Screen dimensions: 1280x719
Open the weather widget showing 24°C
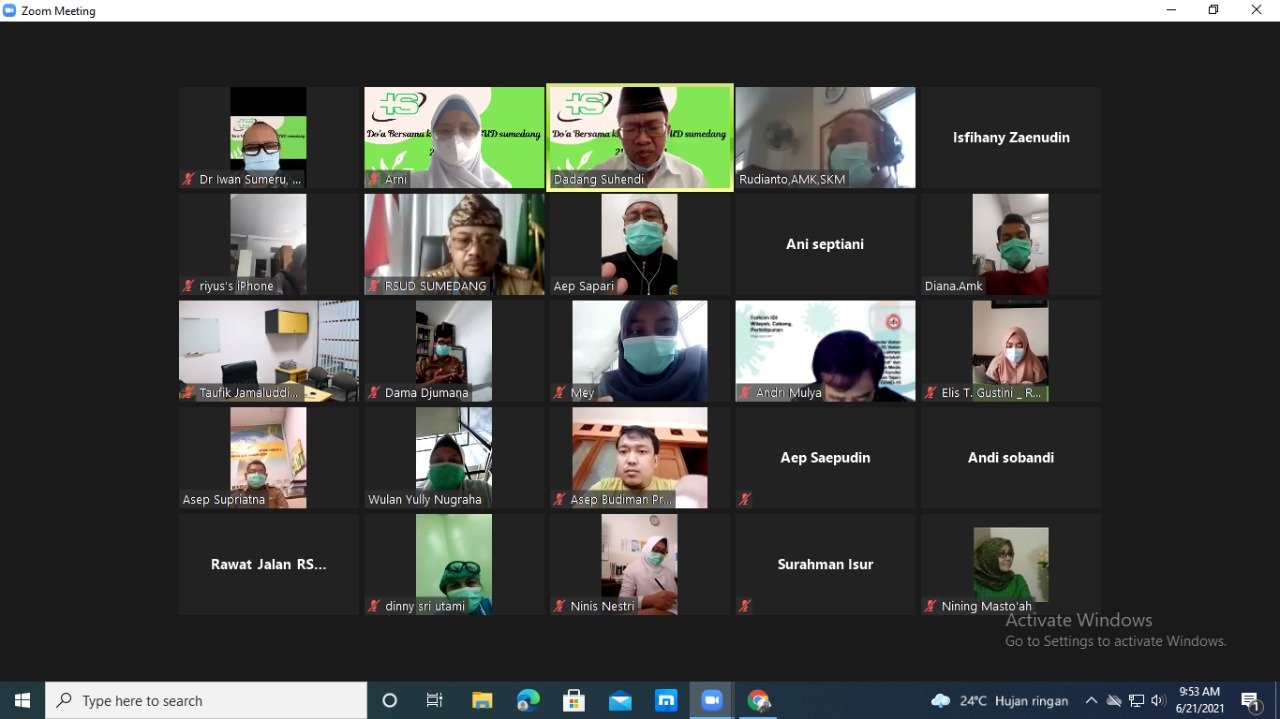[x=999, y=701]
